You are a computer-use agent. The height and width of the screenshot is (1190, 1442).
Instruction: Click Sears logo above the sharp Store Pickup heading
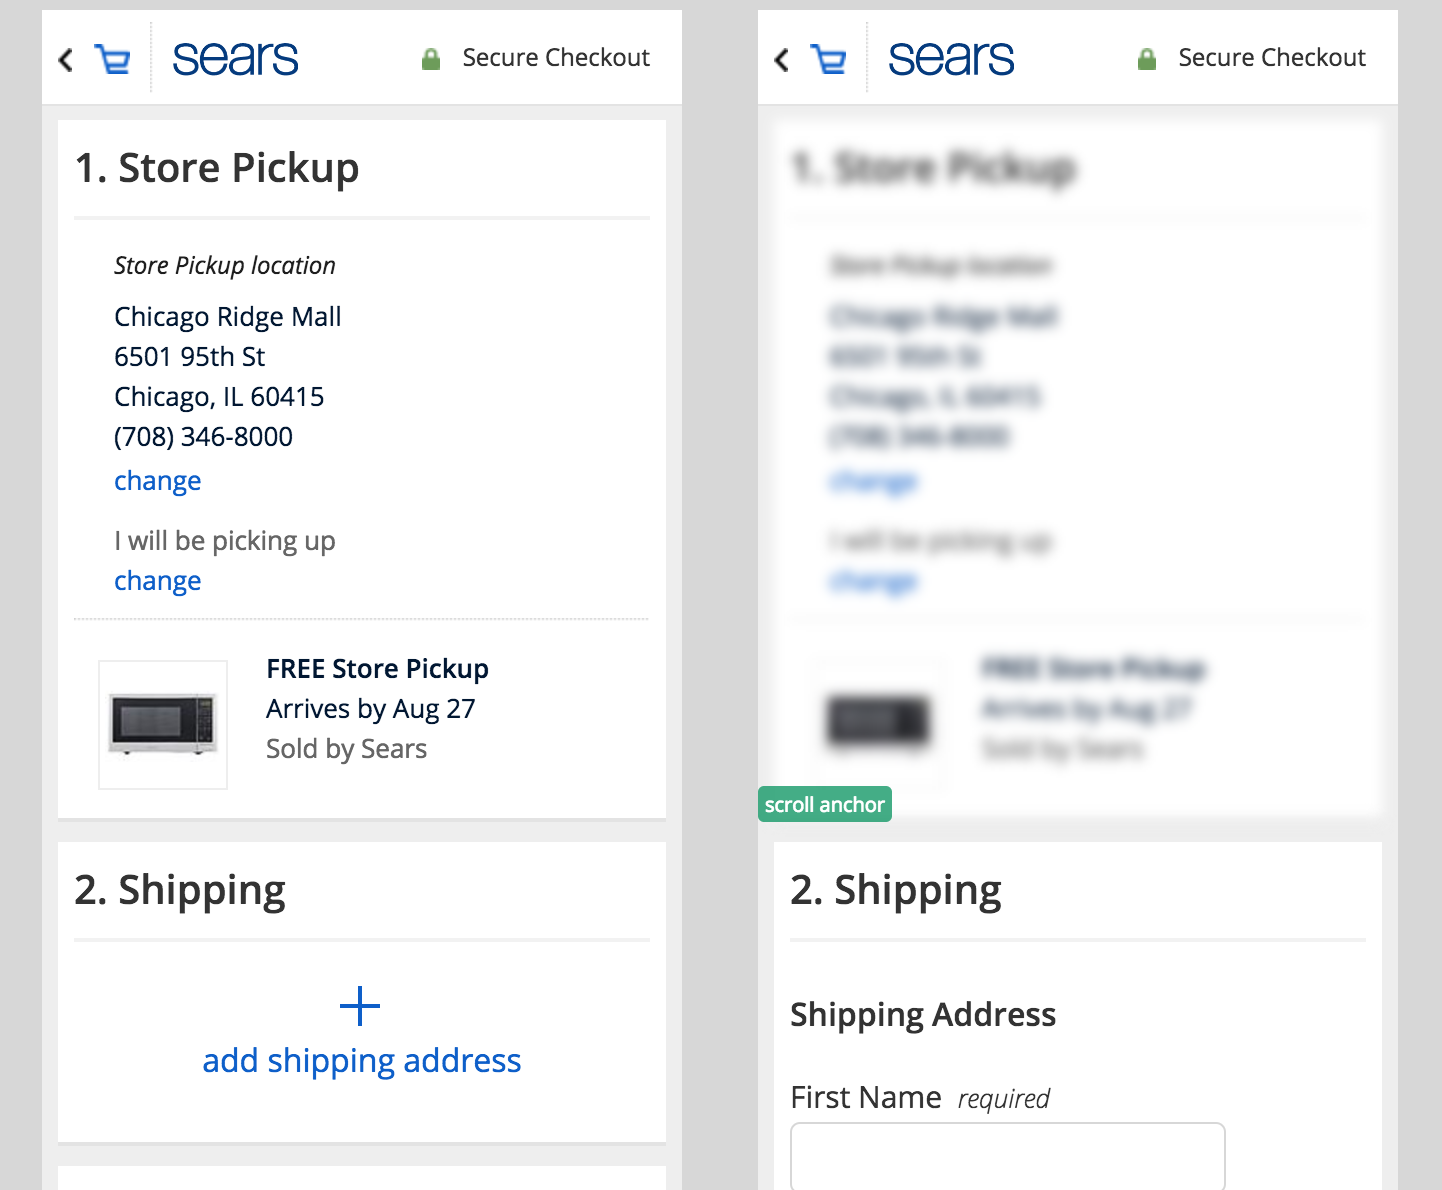point(235,59)
